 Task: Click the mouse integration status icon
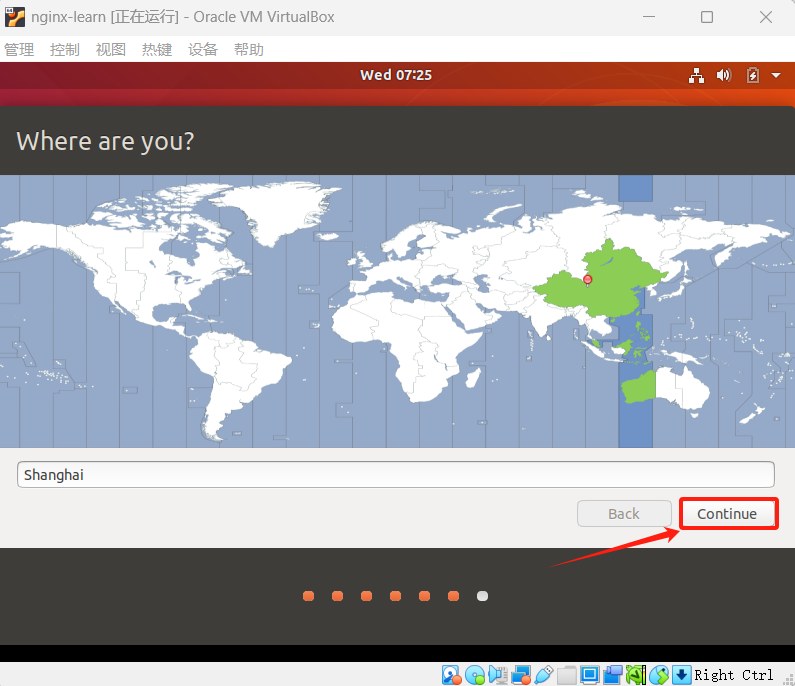tap(659, 675)
